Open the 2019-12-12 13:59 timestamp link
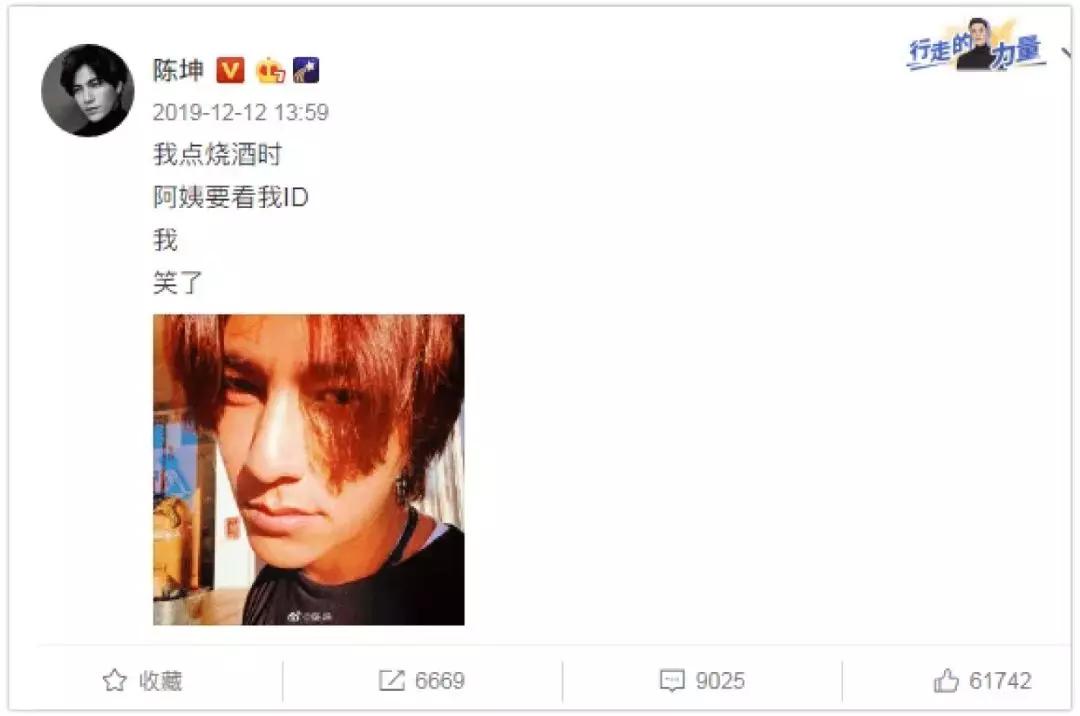1080x716 pixels. tap(240, 112)
